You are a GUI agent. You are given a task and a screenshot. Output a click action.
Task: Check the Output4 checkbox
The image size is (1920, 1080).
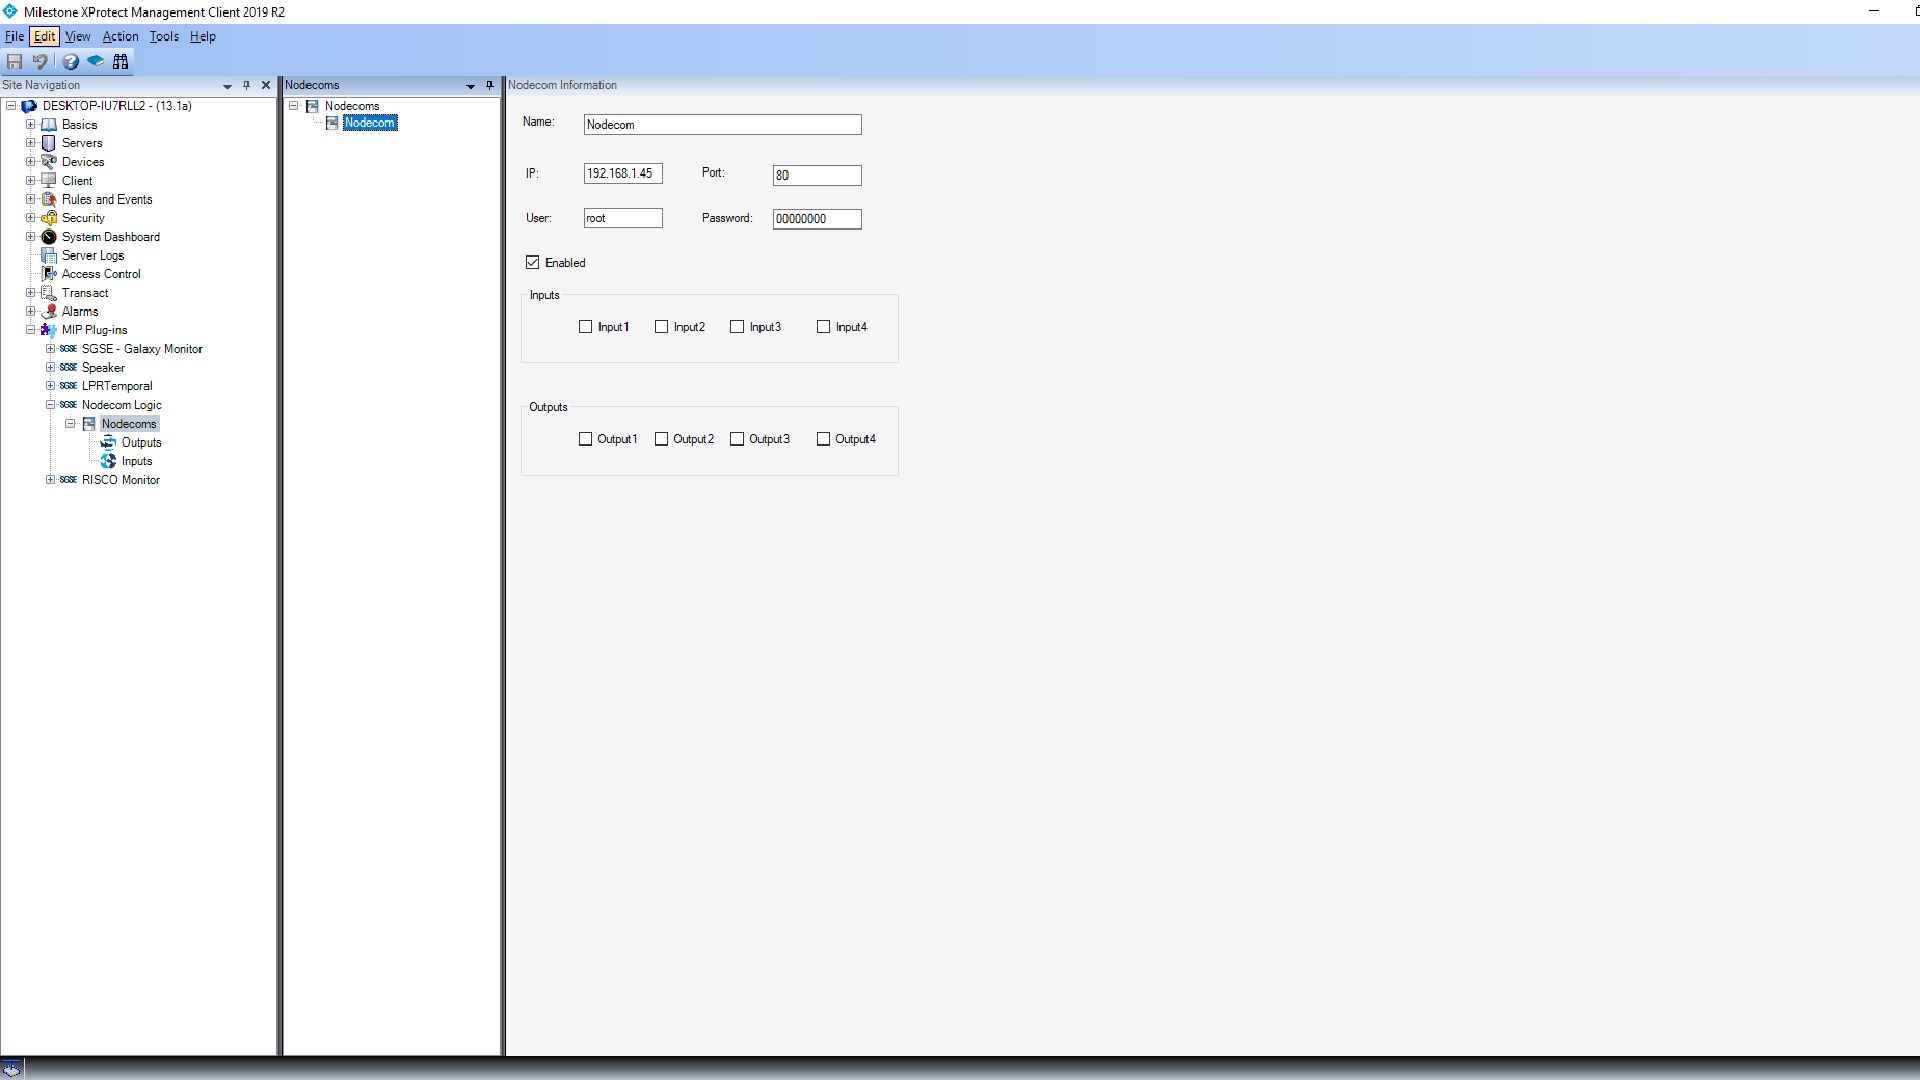(824, 439)
